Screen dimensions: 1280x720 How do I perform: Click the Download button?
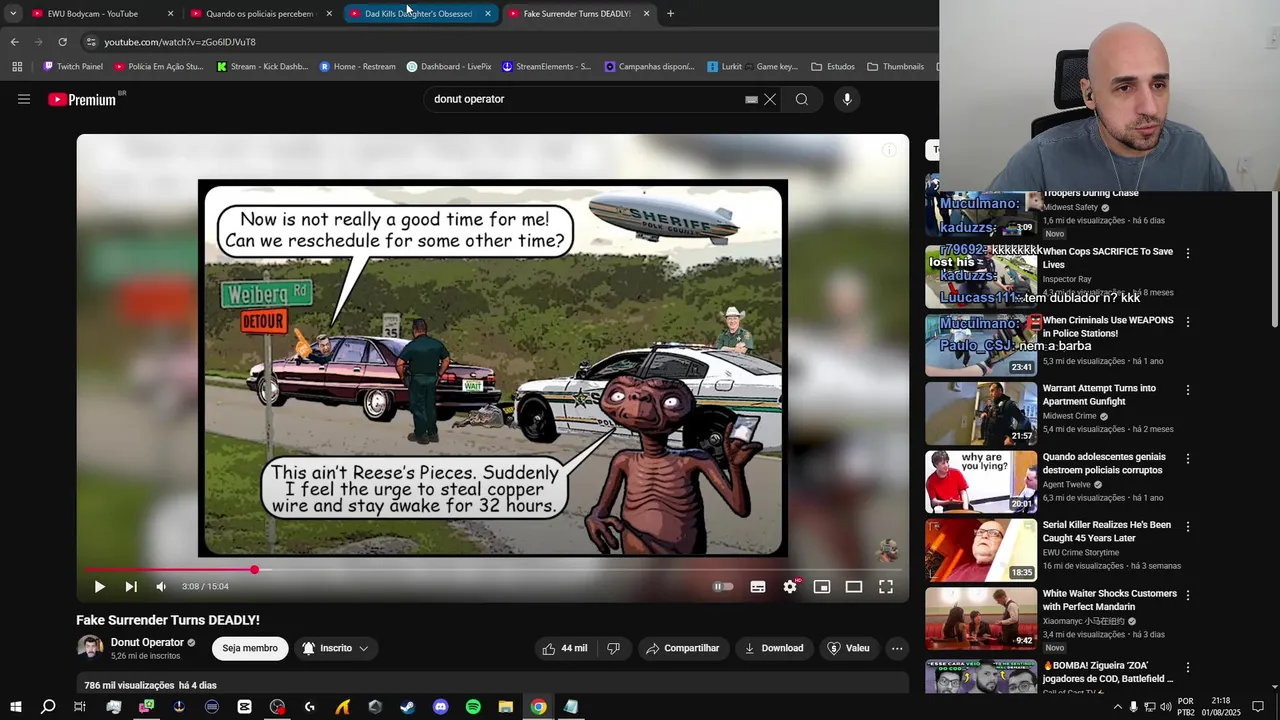tap(774, 648)
